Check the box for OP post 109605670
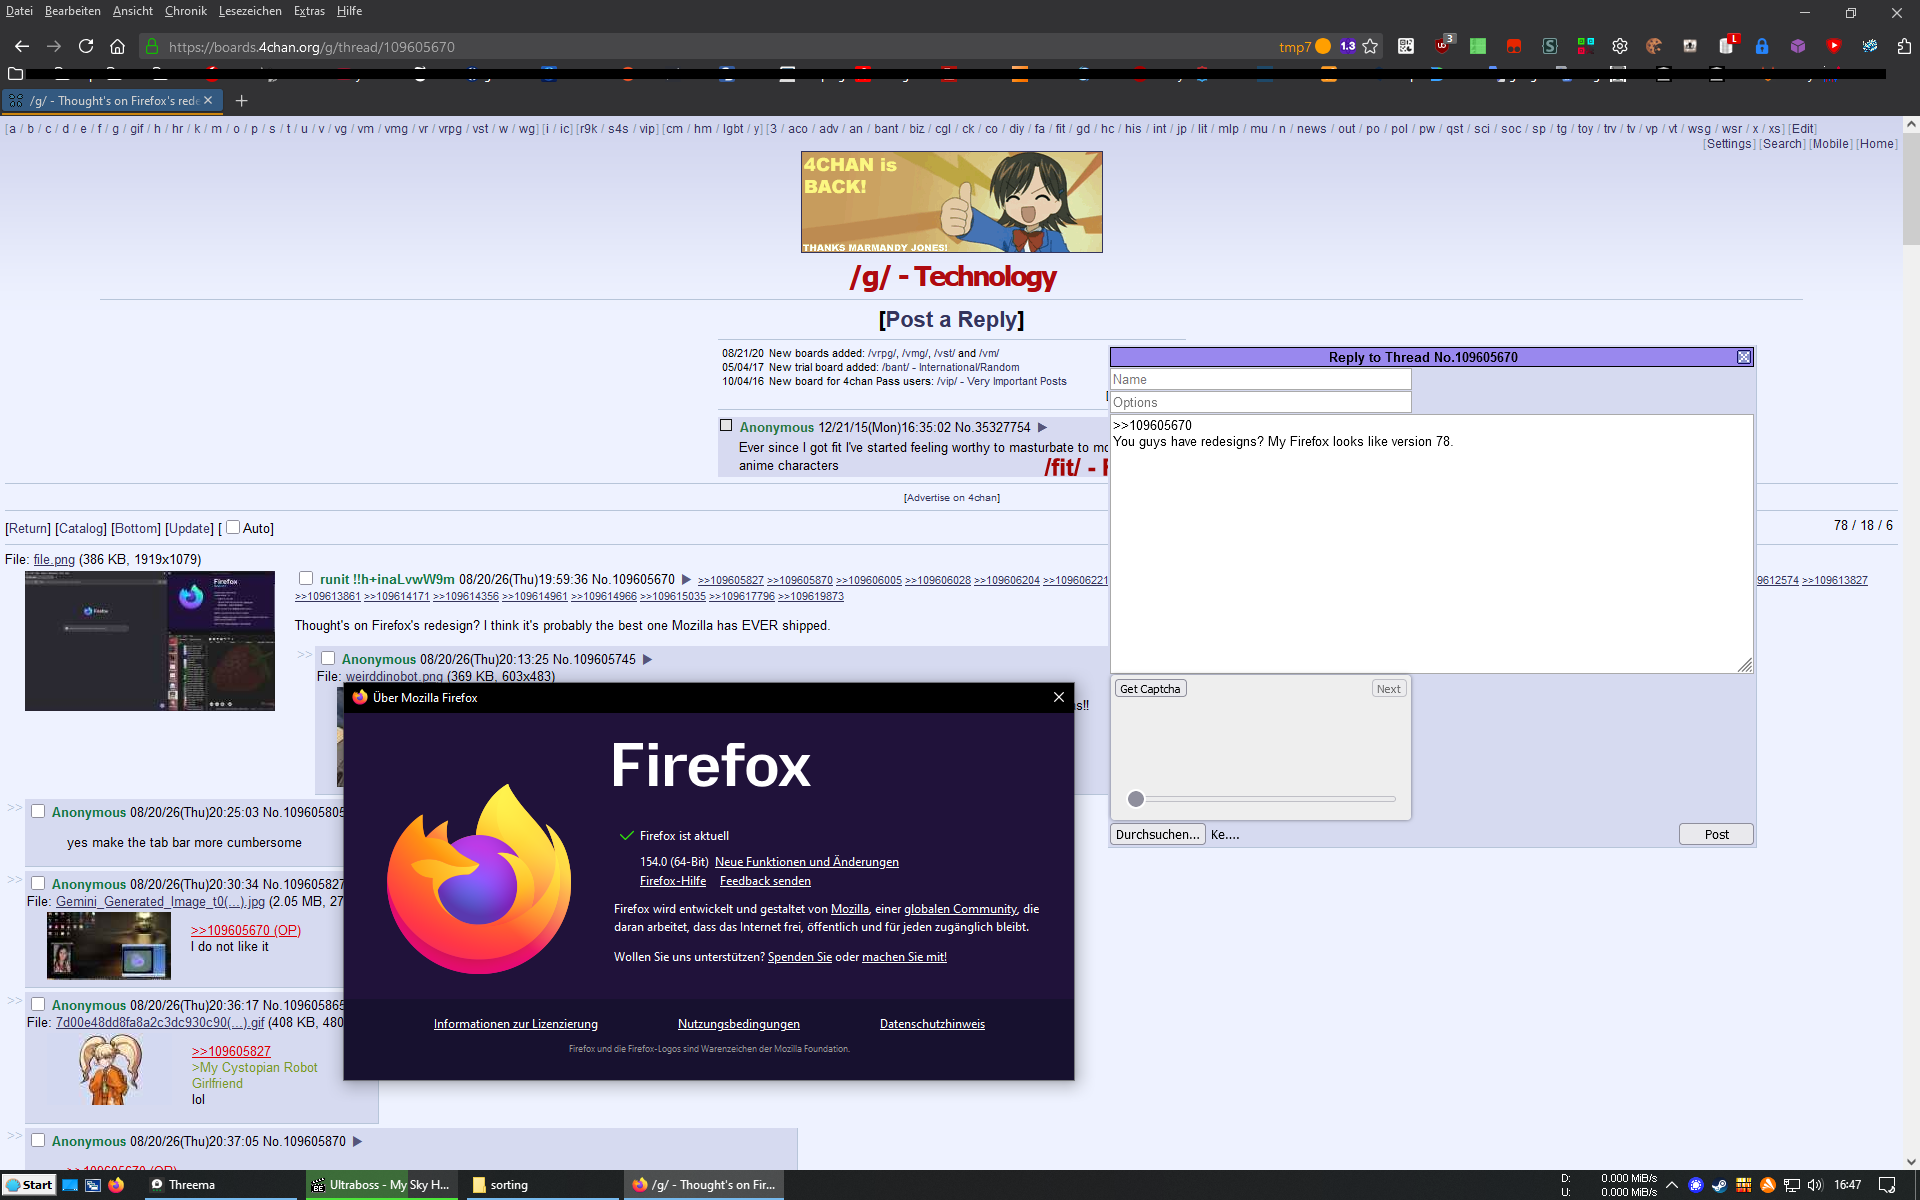1920x1200 pixels. coord(306,578)
